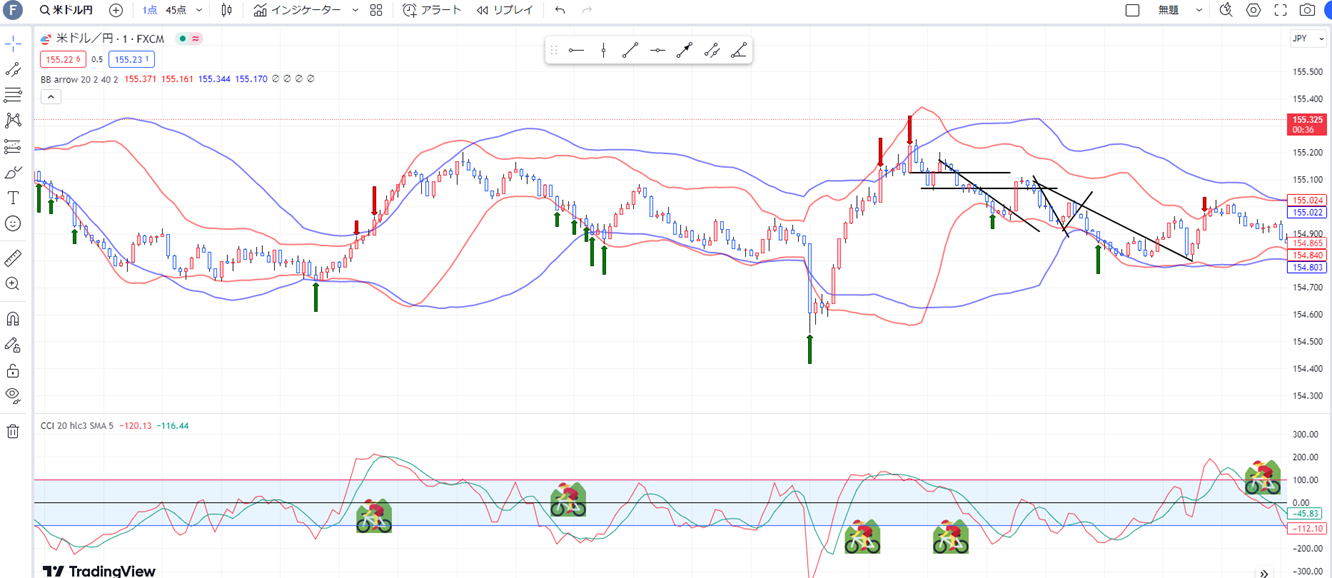Select the Fibonacci retracement tool

coord(13,95)
